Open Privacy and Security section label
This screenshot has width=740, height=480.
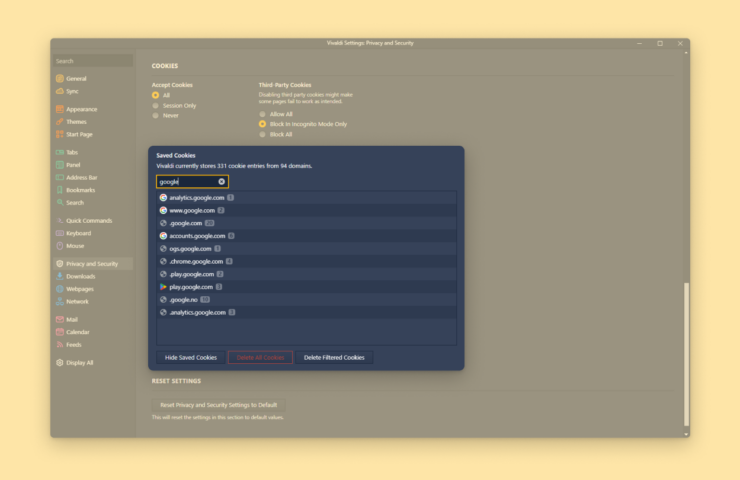pyautogui.click(x=92, y=264)
